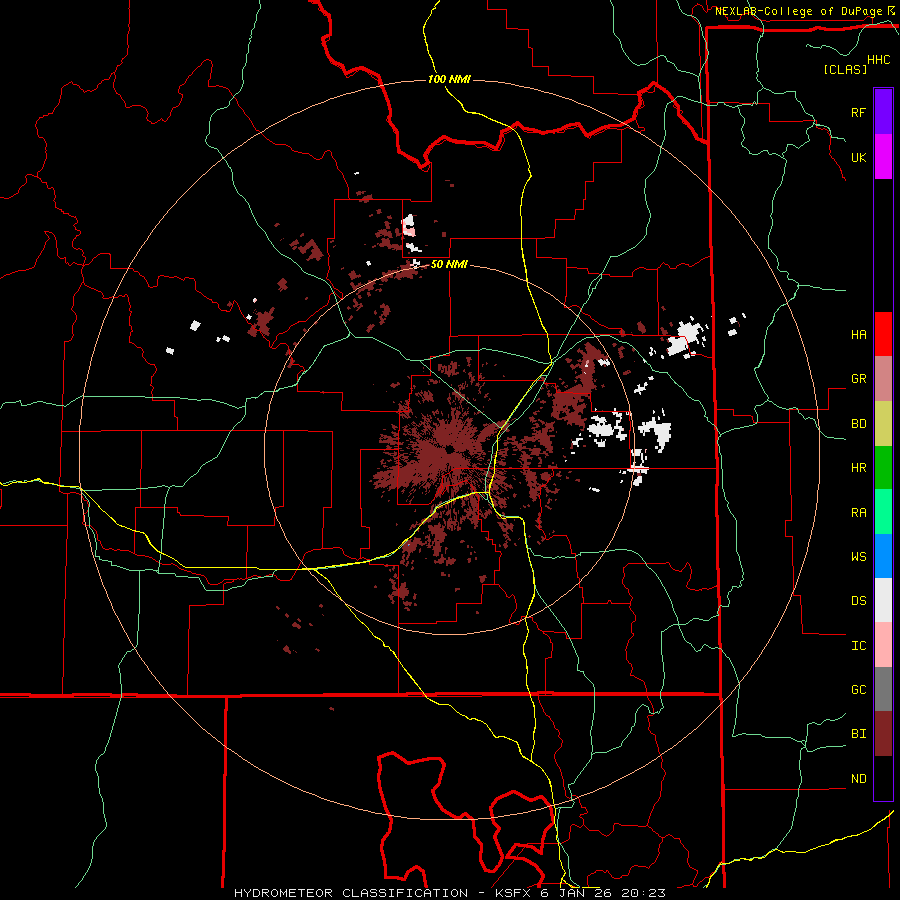Click the BD legend label
The height and width of the screenshot is (900, 900).
[858, 424]
